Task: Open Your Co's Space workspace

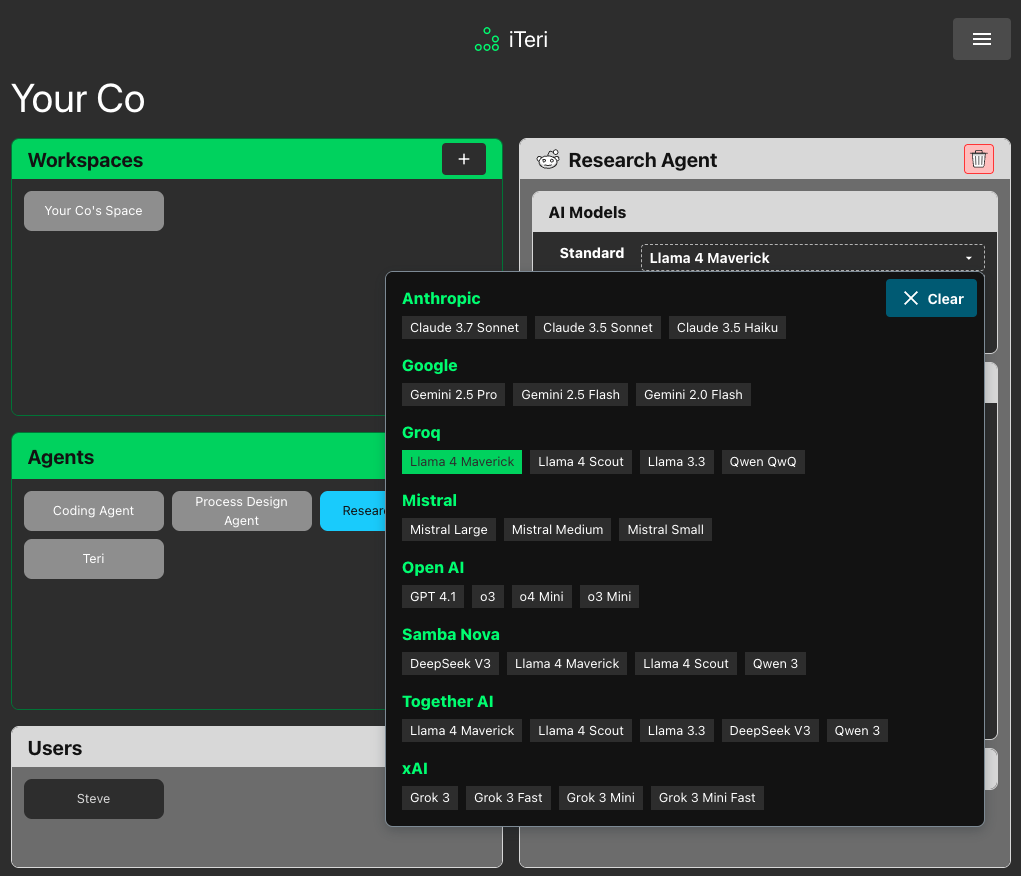Action: [93, 210]
